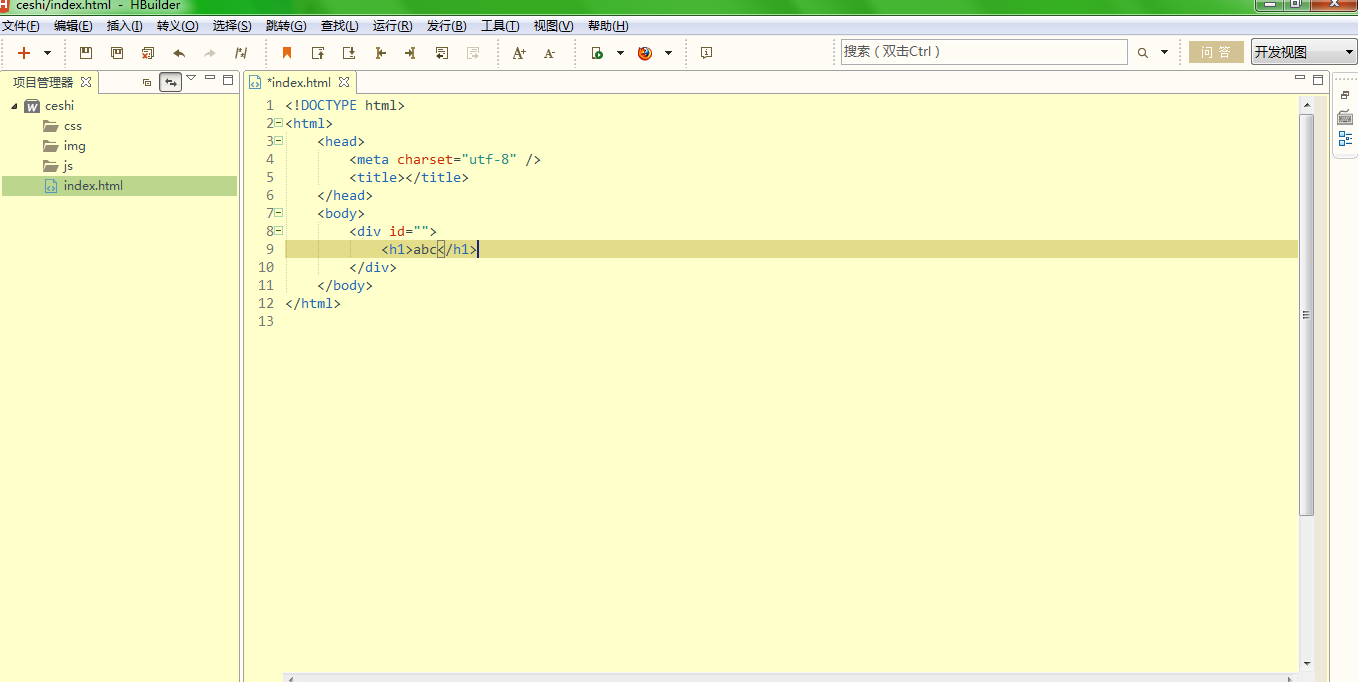Open the 查找(L) menu
1358x682 pixels.
[x=340, y=26]
